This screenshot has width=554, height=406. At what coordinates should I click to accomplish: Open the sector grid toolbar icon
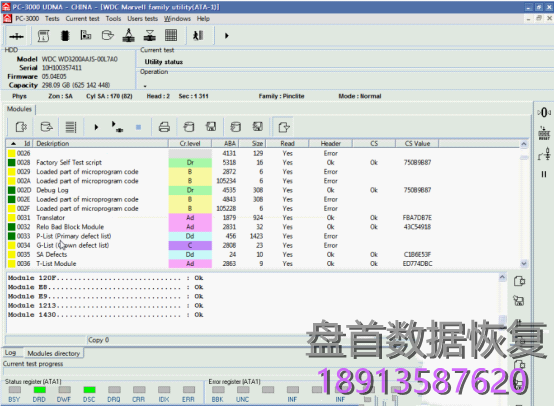[171, 35]
